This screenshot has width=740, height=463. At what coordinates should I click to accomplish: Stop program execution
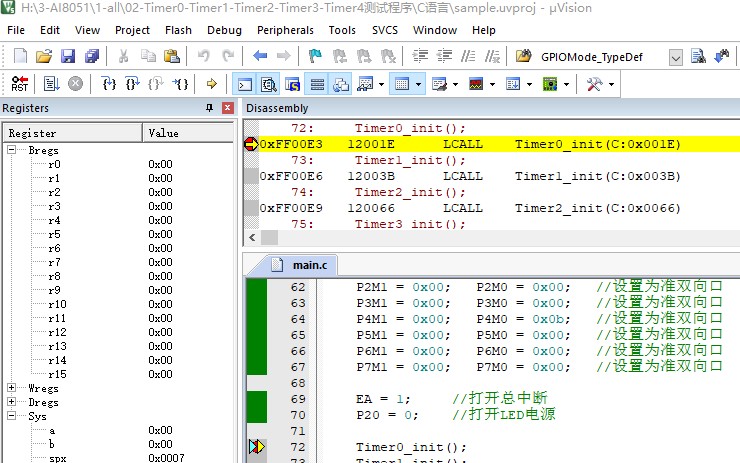(76, 84)
